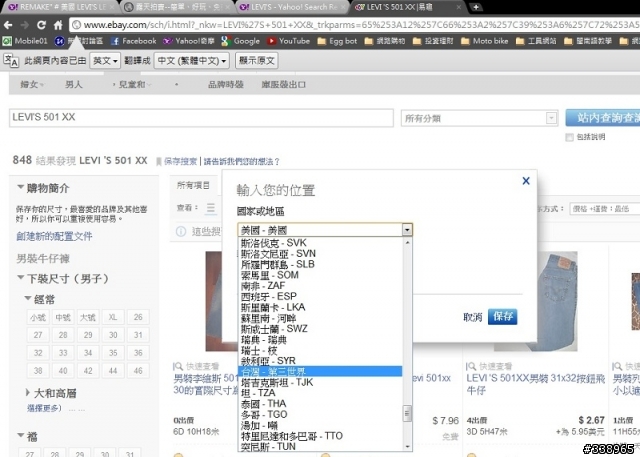Select waist size 38 filter box

[38, 370]
